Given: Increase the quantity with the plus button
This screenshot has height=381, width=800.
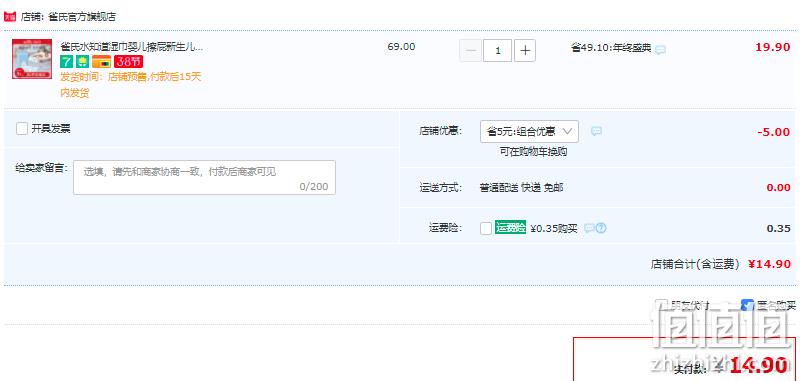Looking at the screenshot, I should point(525,50).
